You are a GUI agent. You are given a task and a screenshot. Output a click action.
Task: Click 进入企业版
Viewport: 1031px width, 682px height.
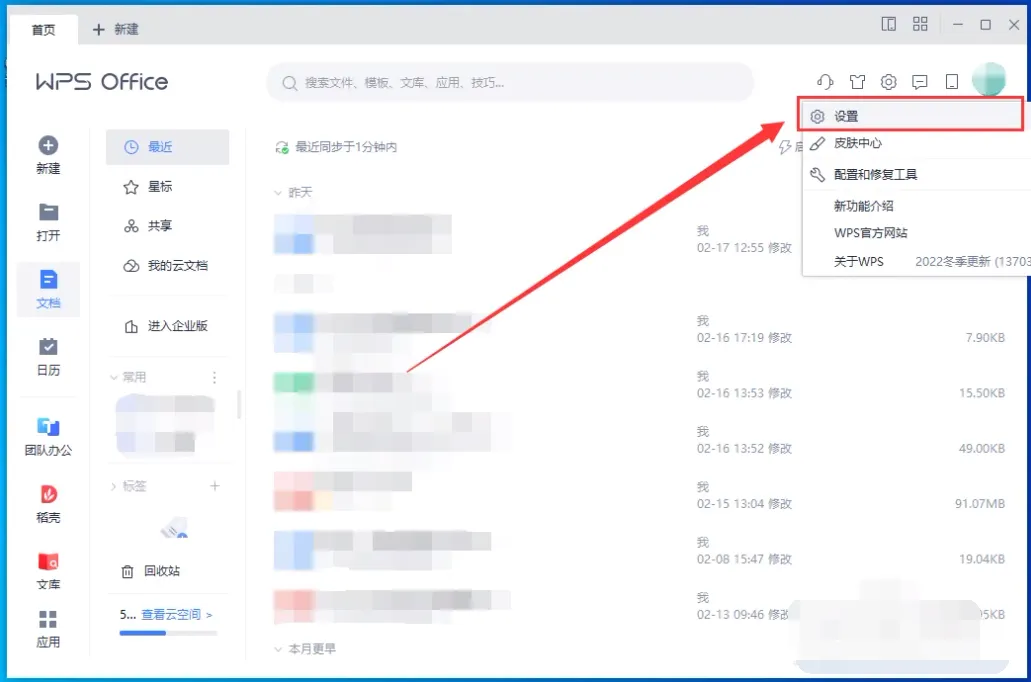pos(168,326)
